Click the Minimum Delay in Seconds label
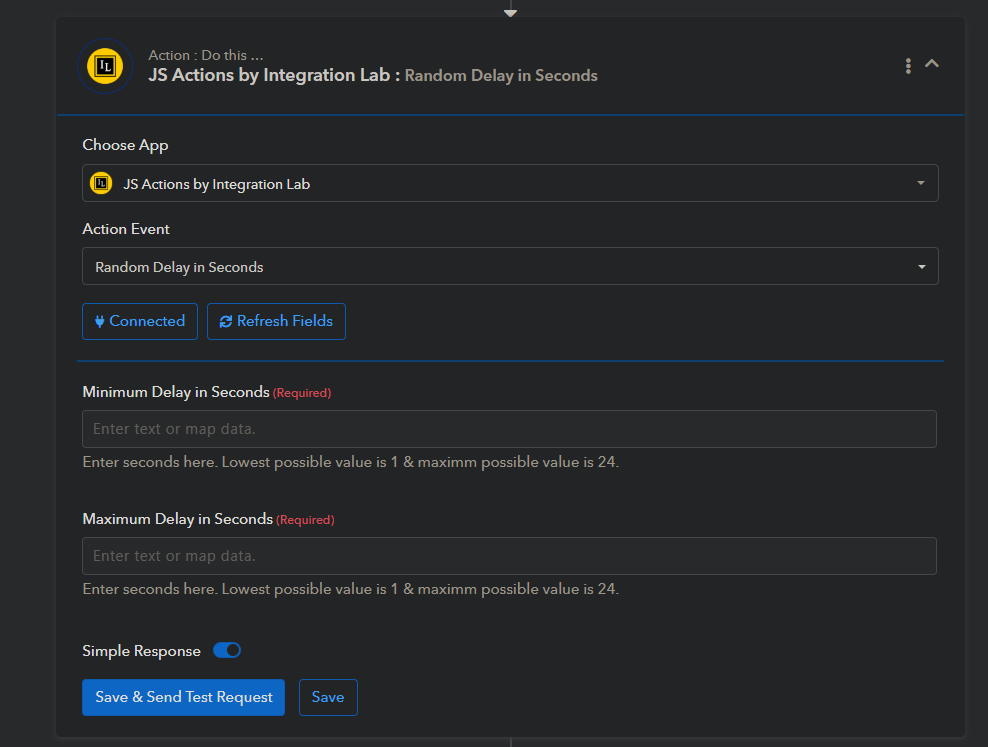The height and width of the screenshot is (747, 988). [176, 392]
